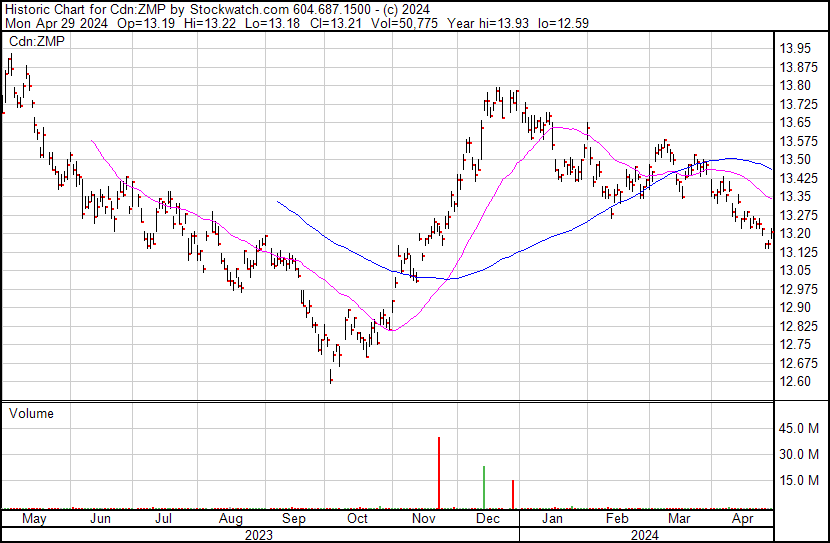This screenshot has width=830, height=543.
Task: Click the May month label on the time axis
Action: [x=34, y=519]
